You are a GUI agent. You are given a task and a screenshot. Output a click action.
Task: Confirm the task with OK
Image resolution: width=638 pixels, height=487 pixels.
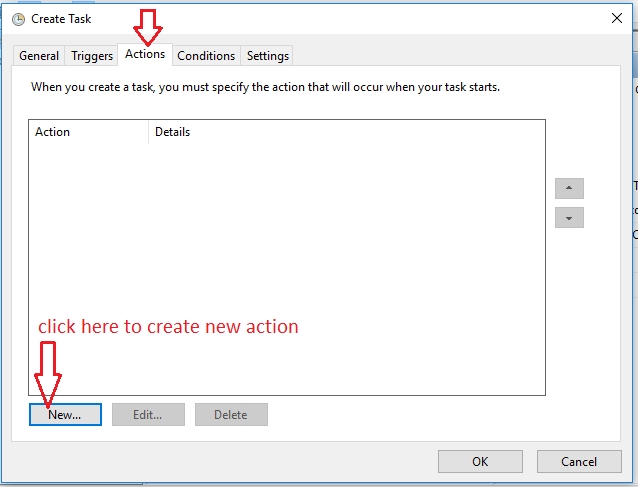[x=480, y=461]
